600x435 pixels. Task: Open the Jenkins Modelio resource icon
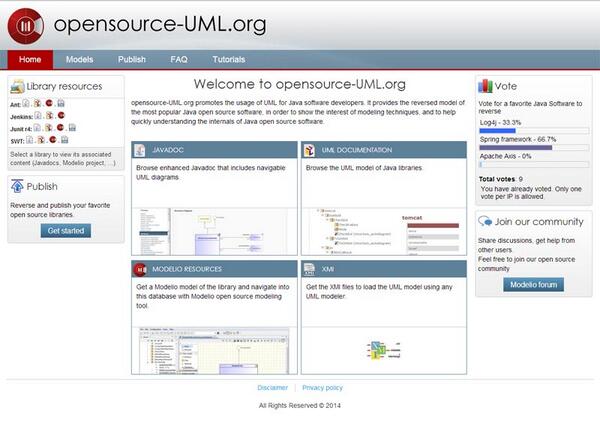[61, 115]
